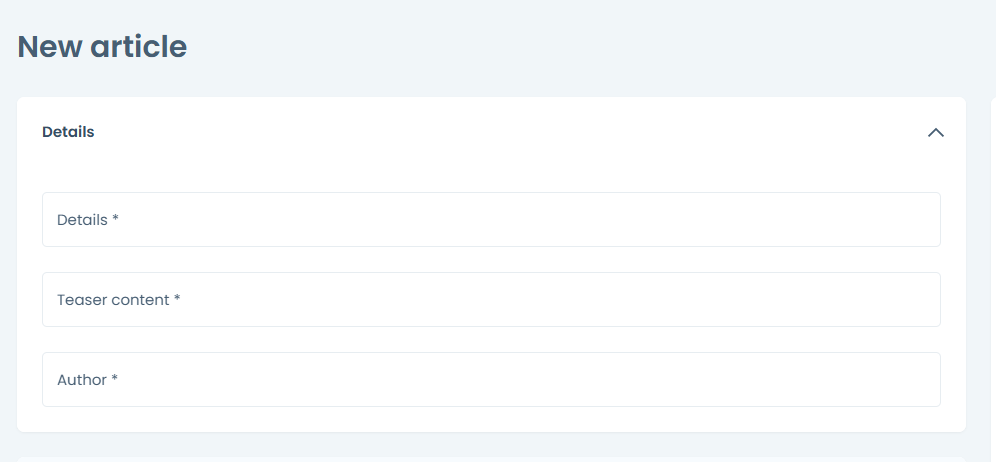This screenshot has height=462, width=996.
Task: Click the right end of the Teaser content field
Action: (920, 299)
